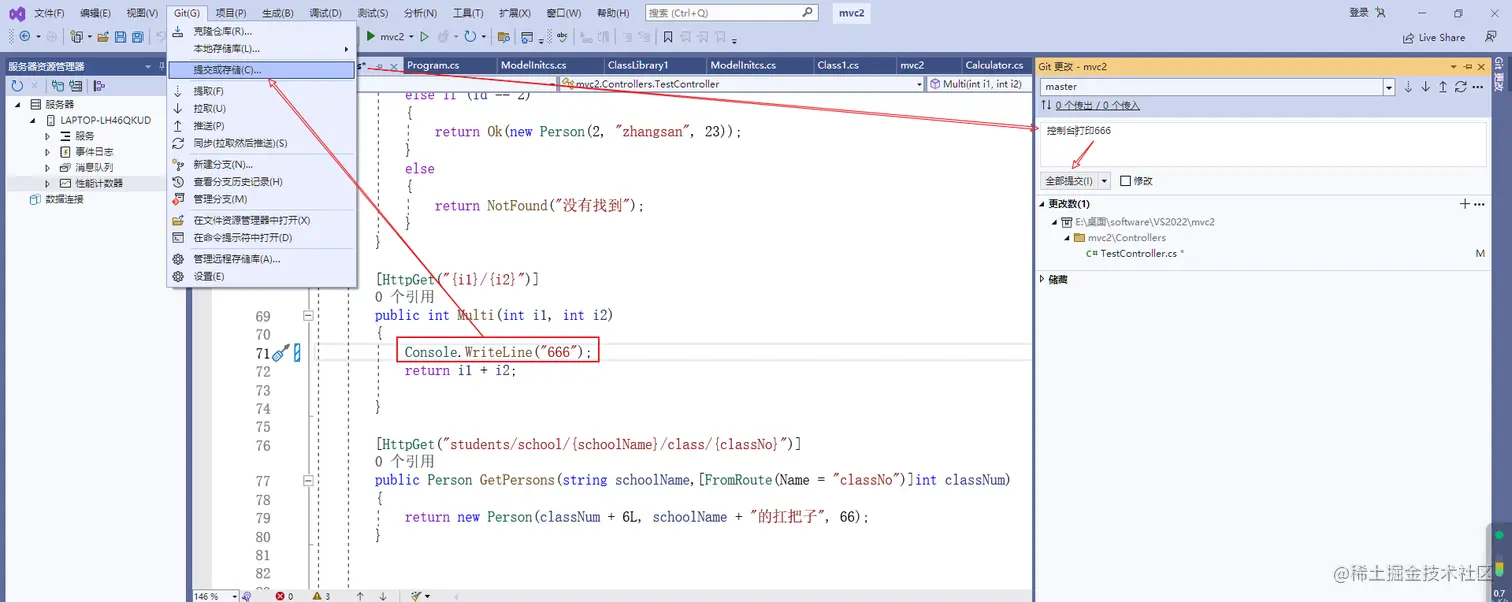Collapse the Multi method using fold box at line 69
The image size is (1512, 602).
point(308,315)
